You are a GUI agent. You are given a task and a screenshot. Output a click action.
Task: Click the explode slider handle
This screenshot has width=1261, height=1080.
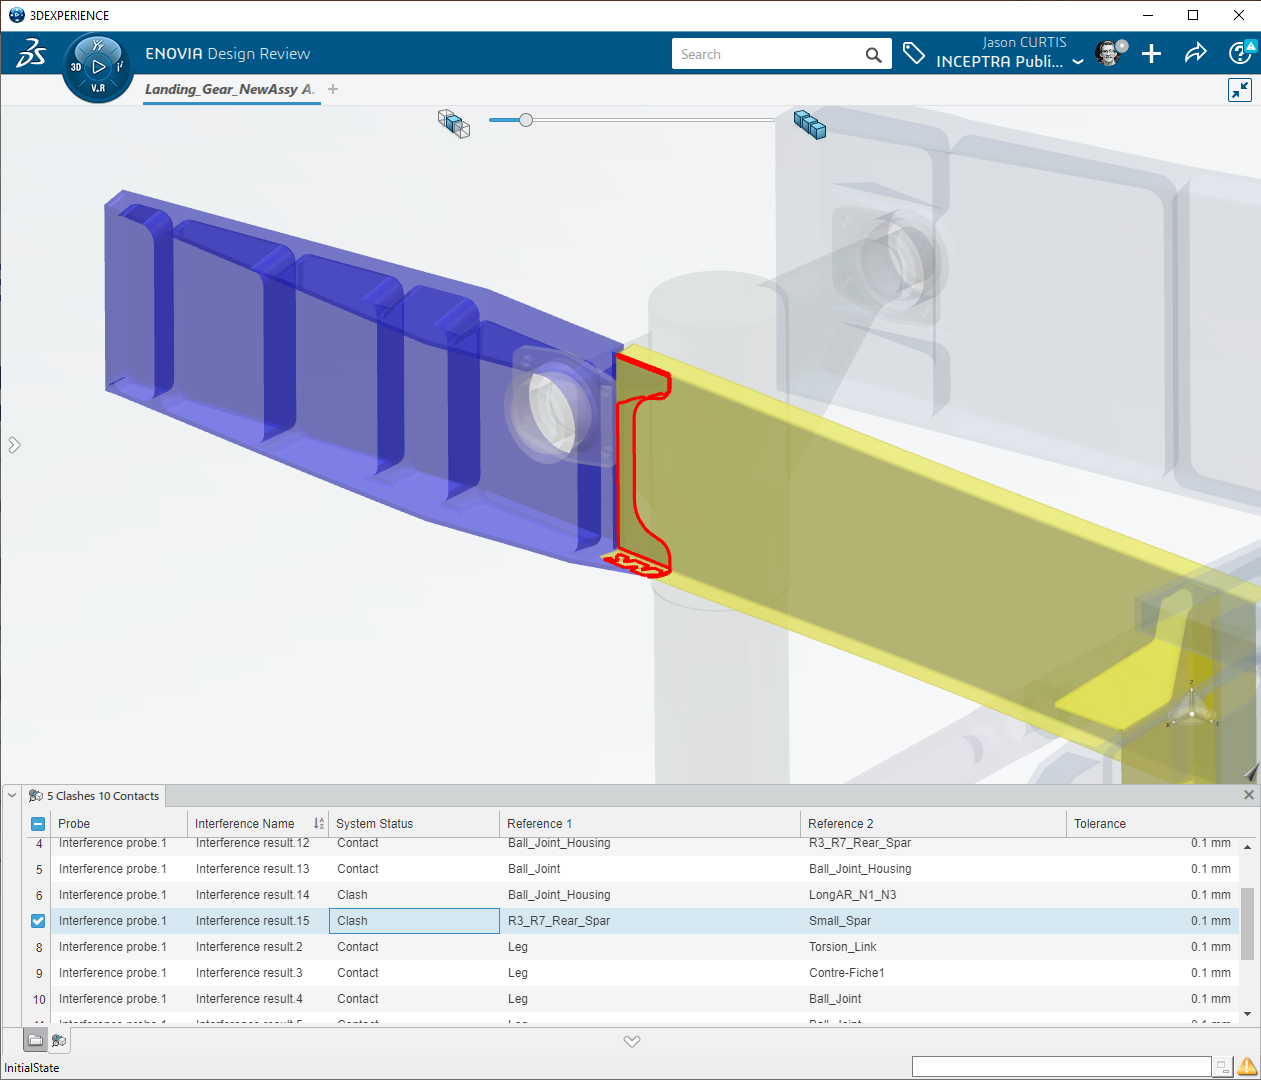click(526, 120)
